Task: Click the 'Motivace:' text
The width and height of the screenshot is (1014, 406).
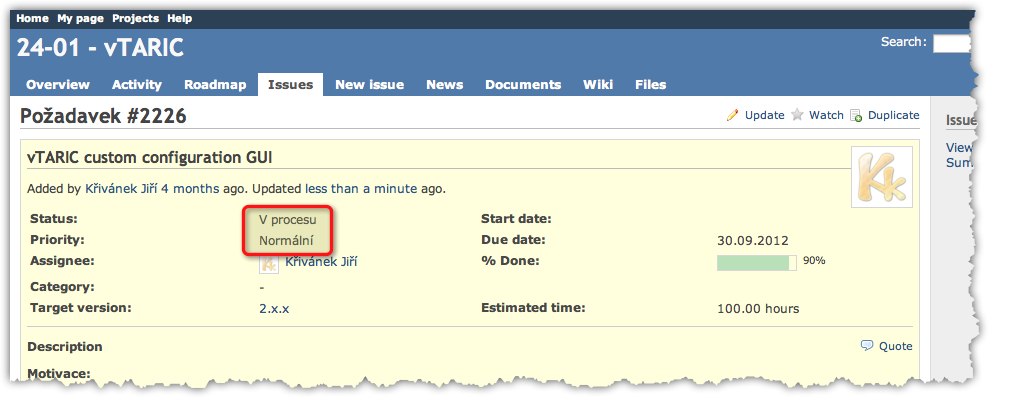Action: click(x=59, y=373)
